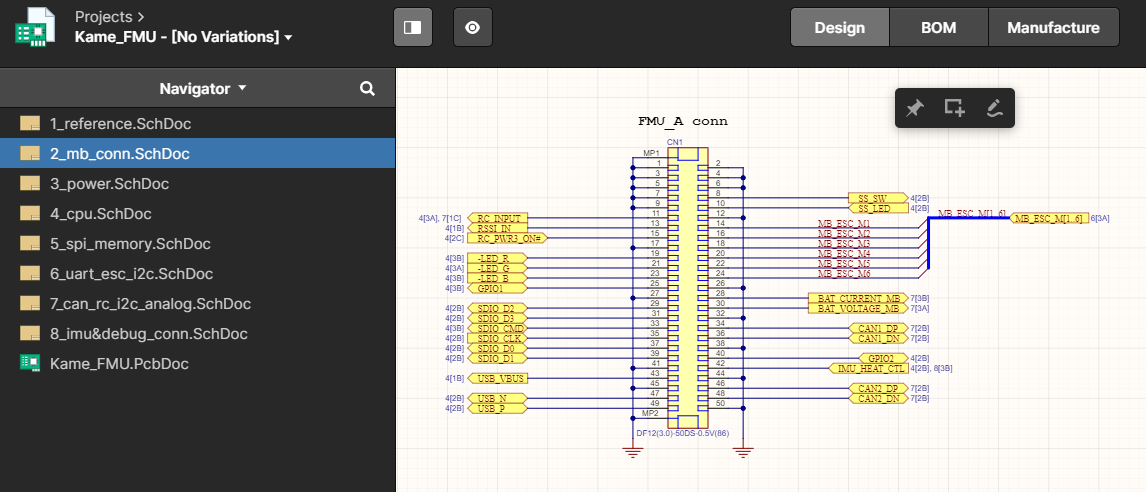
Task: Toggle the side panel layout button
Action: click(x=413, y=27)
